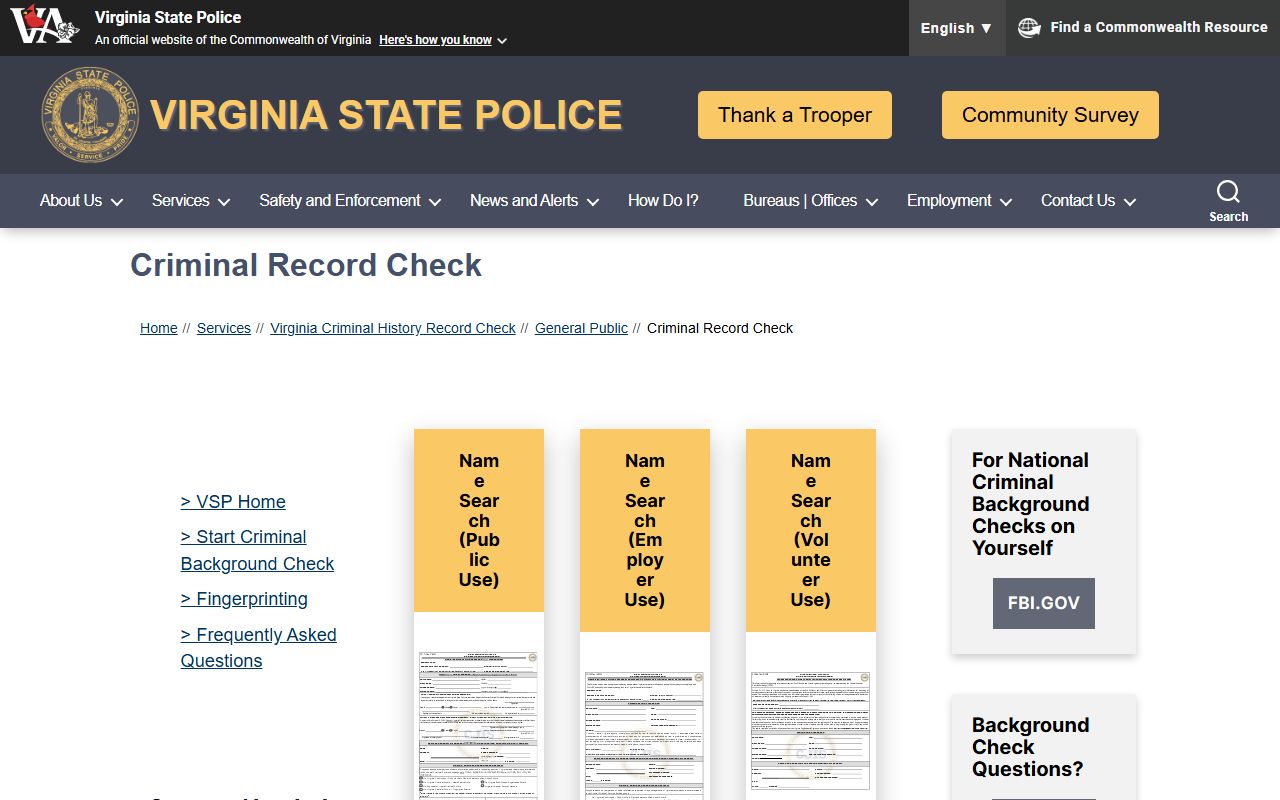Expand the Employment menu chevron

tap(1006, 202)
